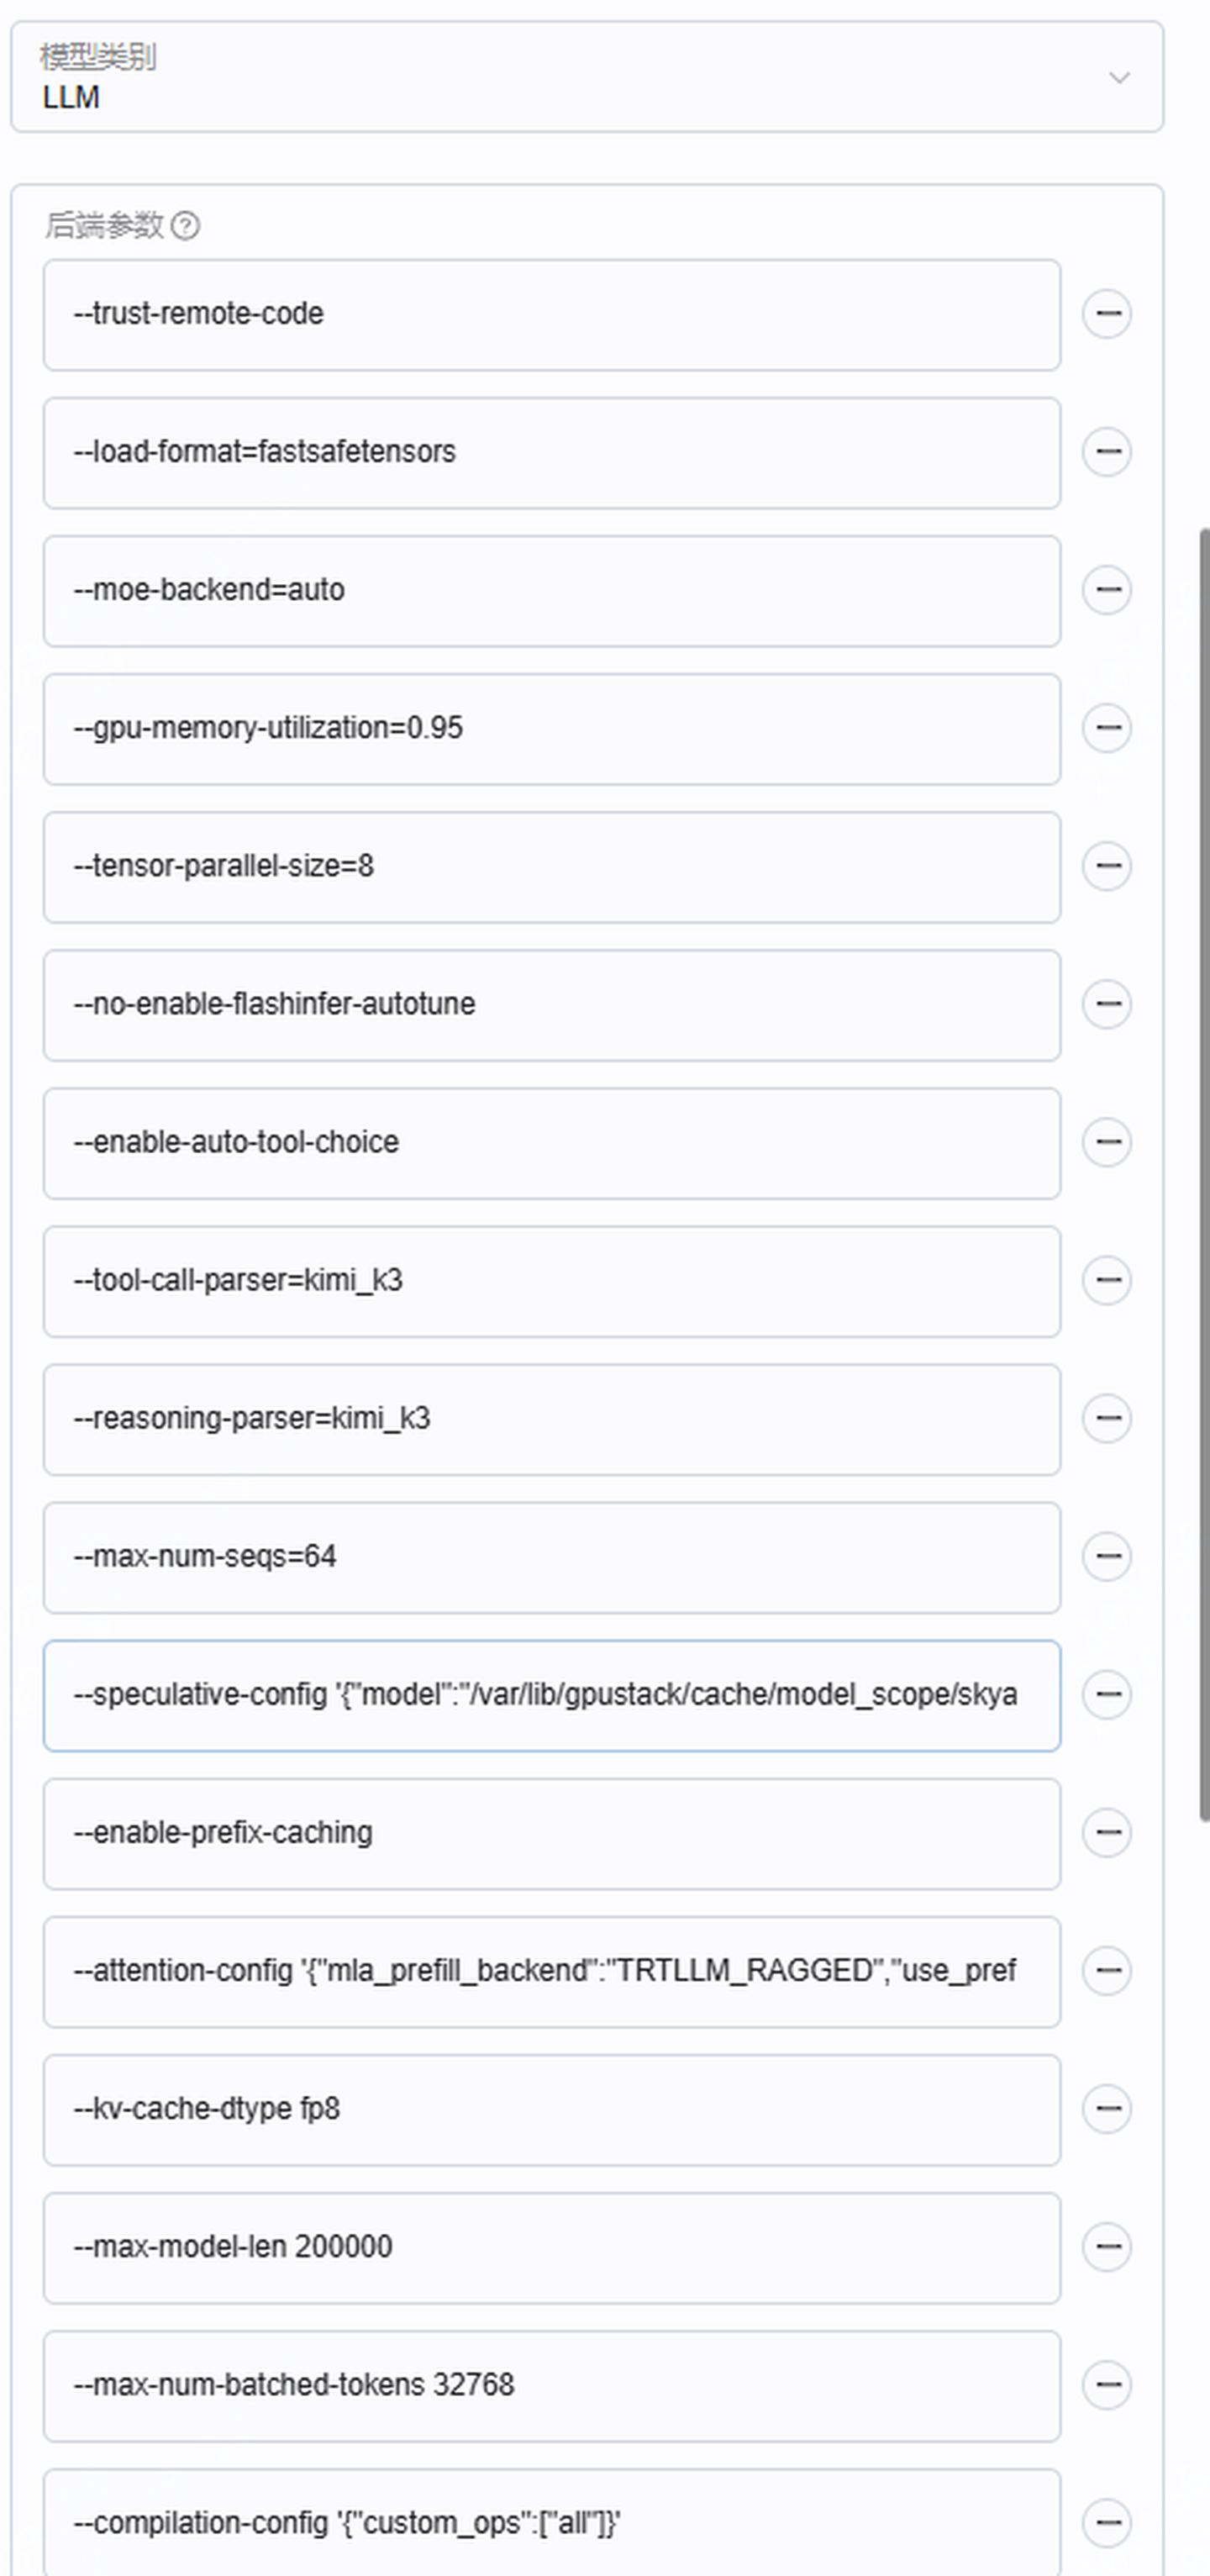1210x2576 pixels.
Task: Delete the --speculative-config row
Action: coord(1106,1695)
